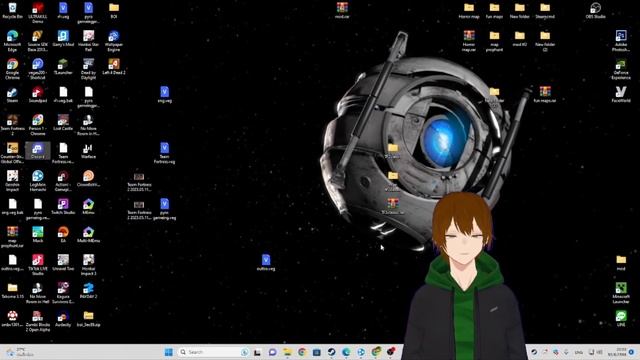Open the mod.rar archive at top center
640x360 pixels.
342,11
